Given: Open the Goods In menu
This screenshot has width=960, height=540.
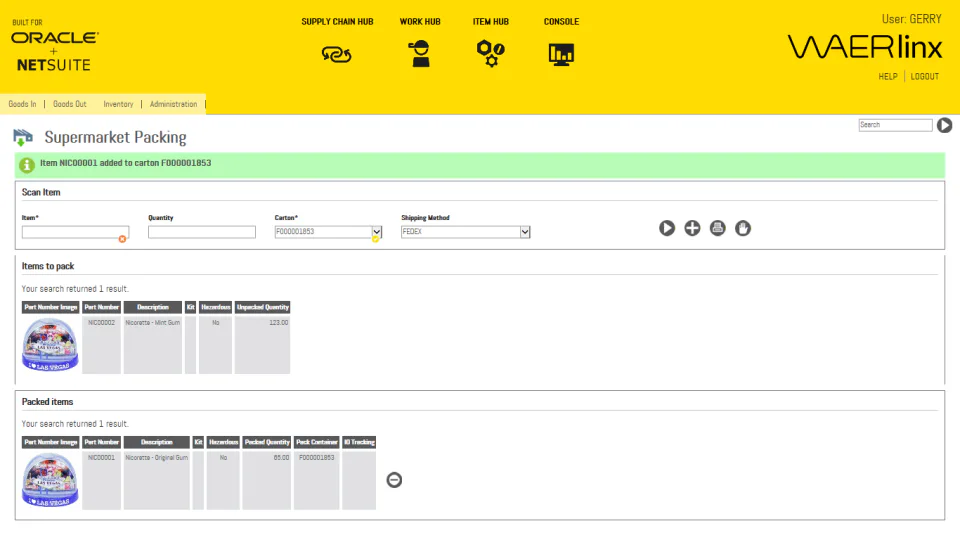Looking at the screenshot, I should (22, 104).
